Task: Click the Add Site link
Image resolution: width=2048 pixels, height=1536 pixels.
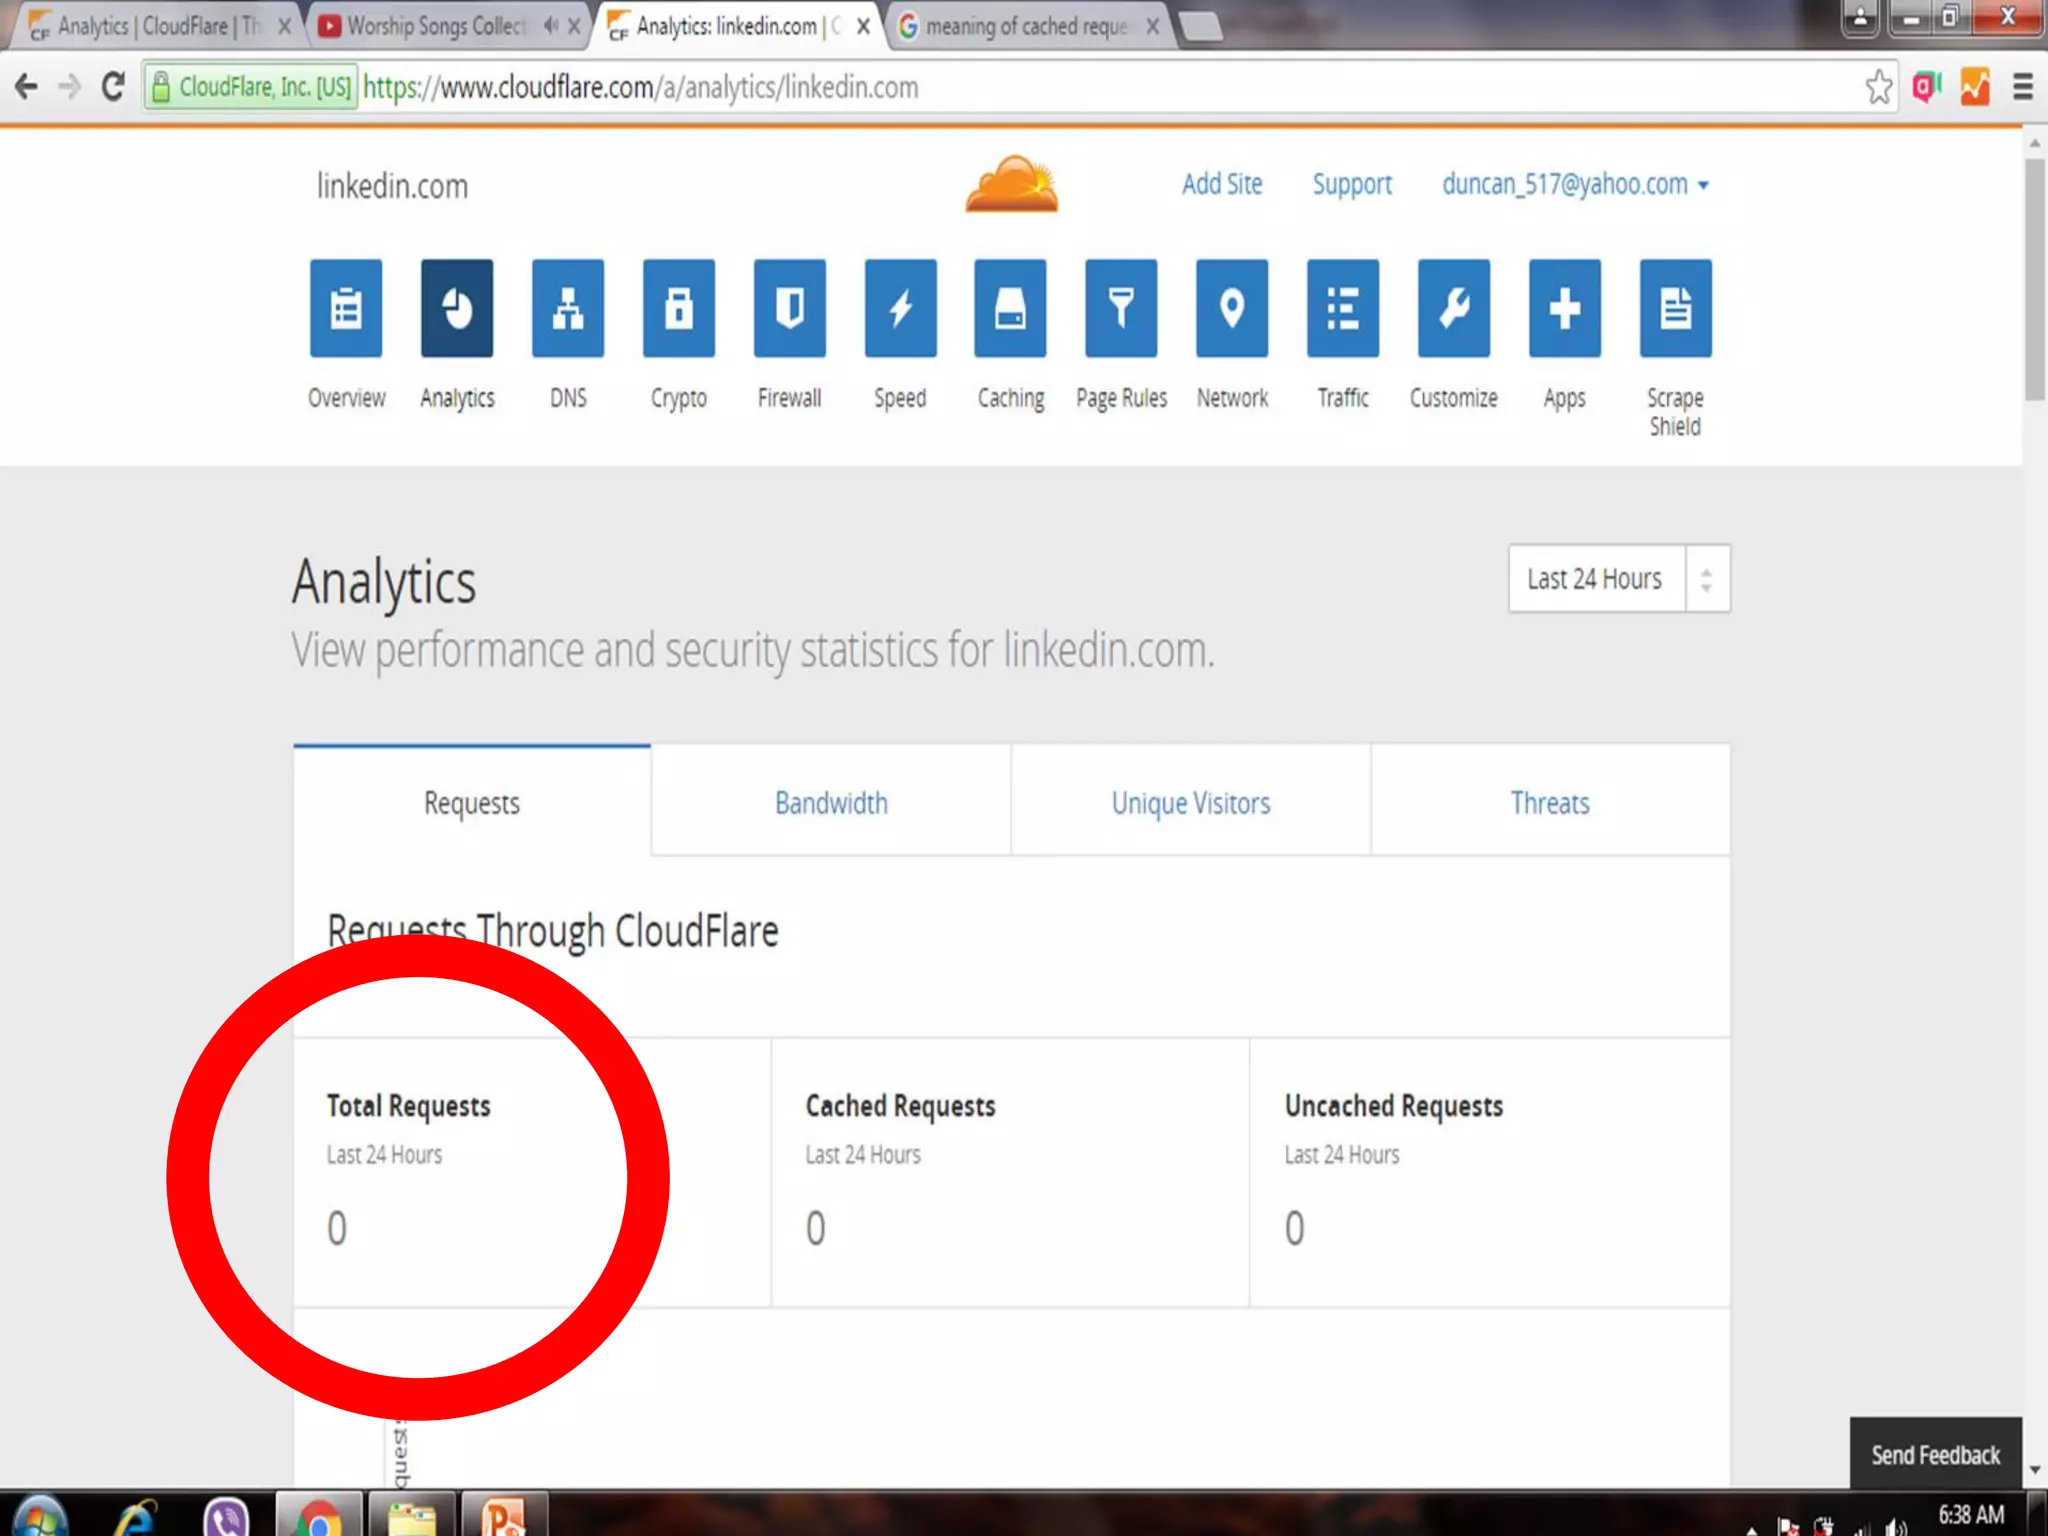Action: point(1221,185)
